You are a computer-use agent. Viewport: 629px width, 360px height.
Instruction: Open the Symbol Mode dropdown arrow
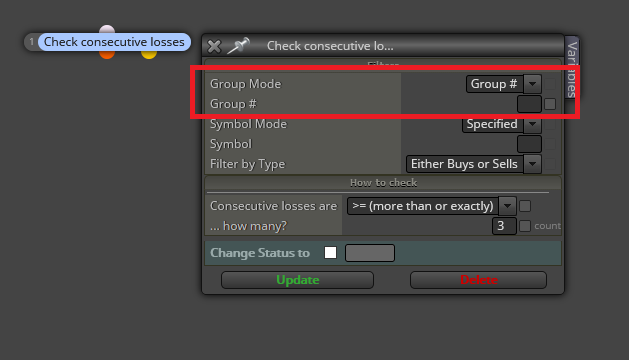tap(532, 124)
